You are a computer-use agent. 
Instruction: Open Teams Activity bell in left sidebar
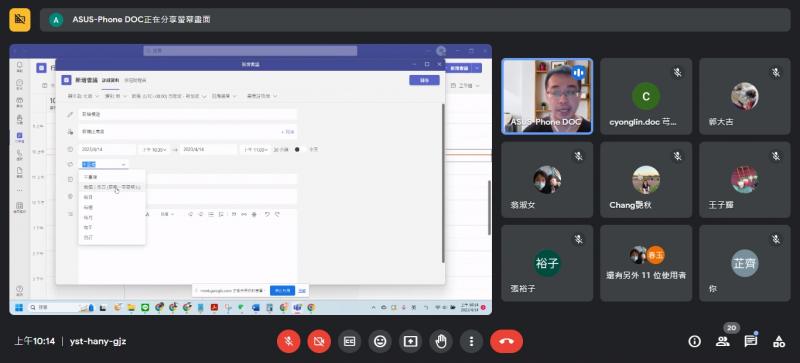[x=20, y=67]
